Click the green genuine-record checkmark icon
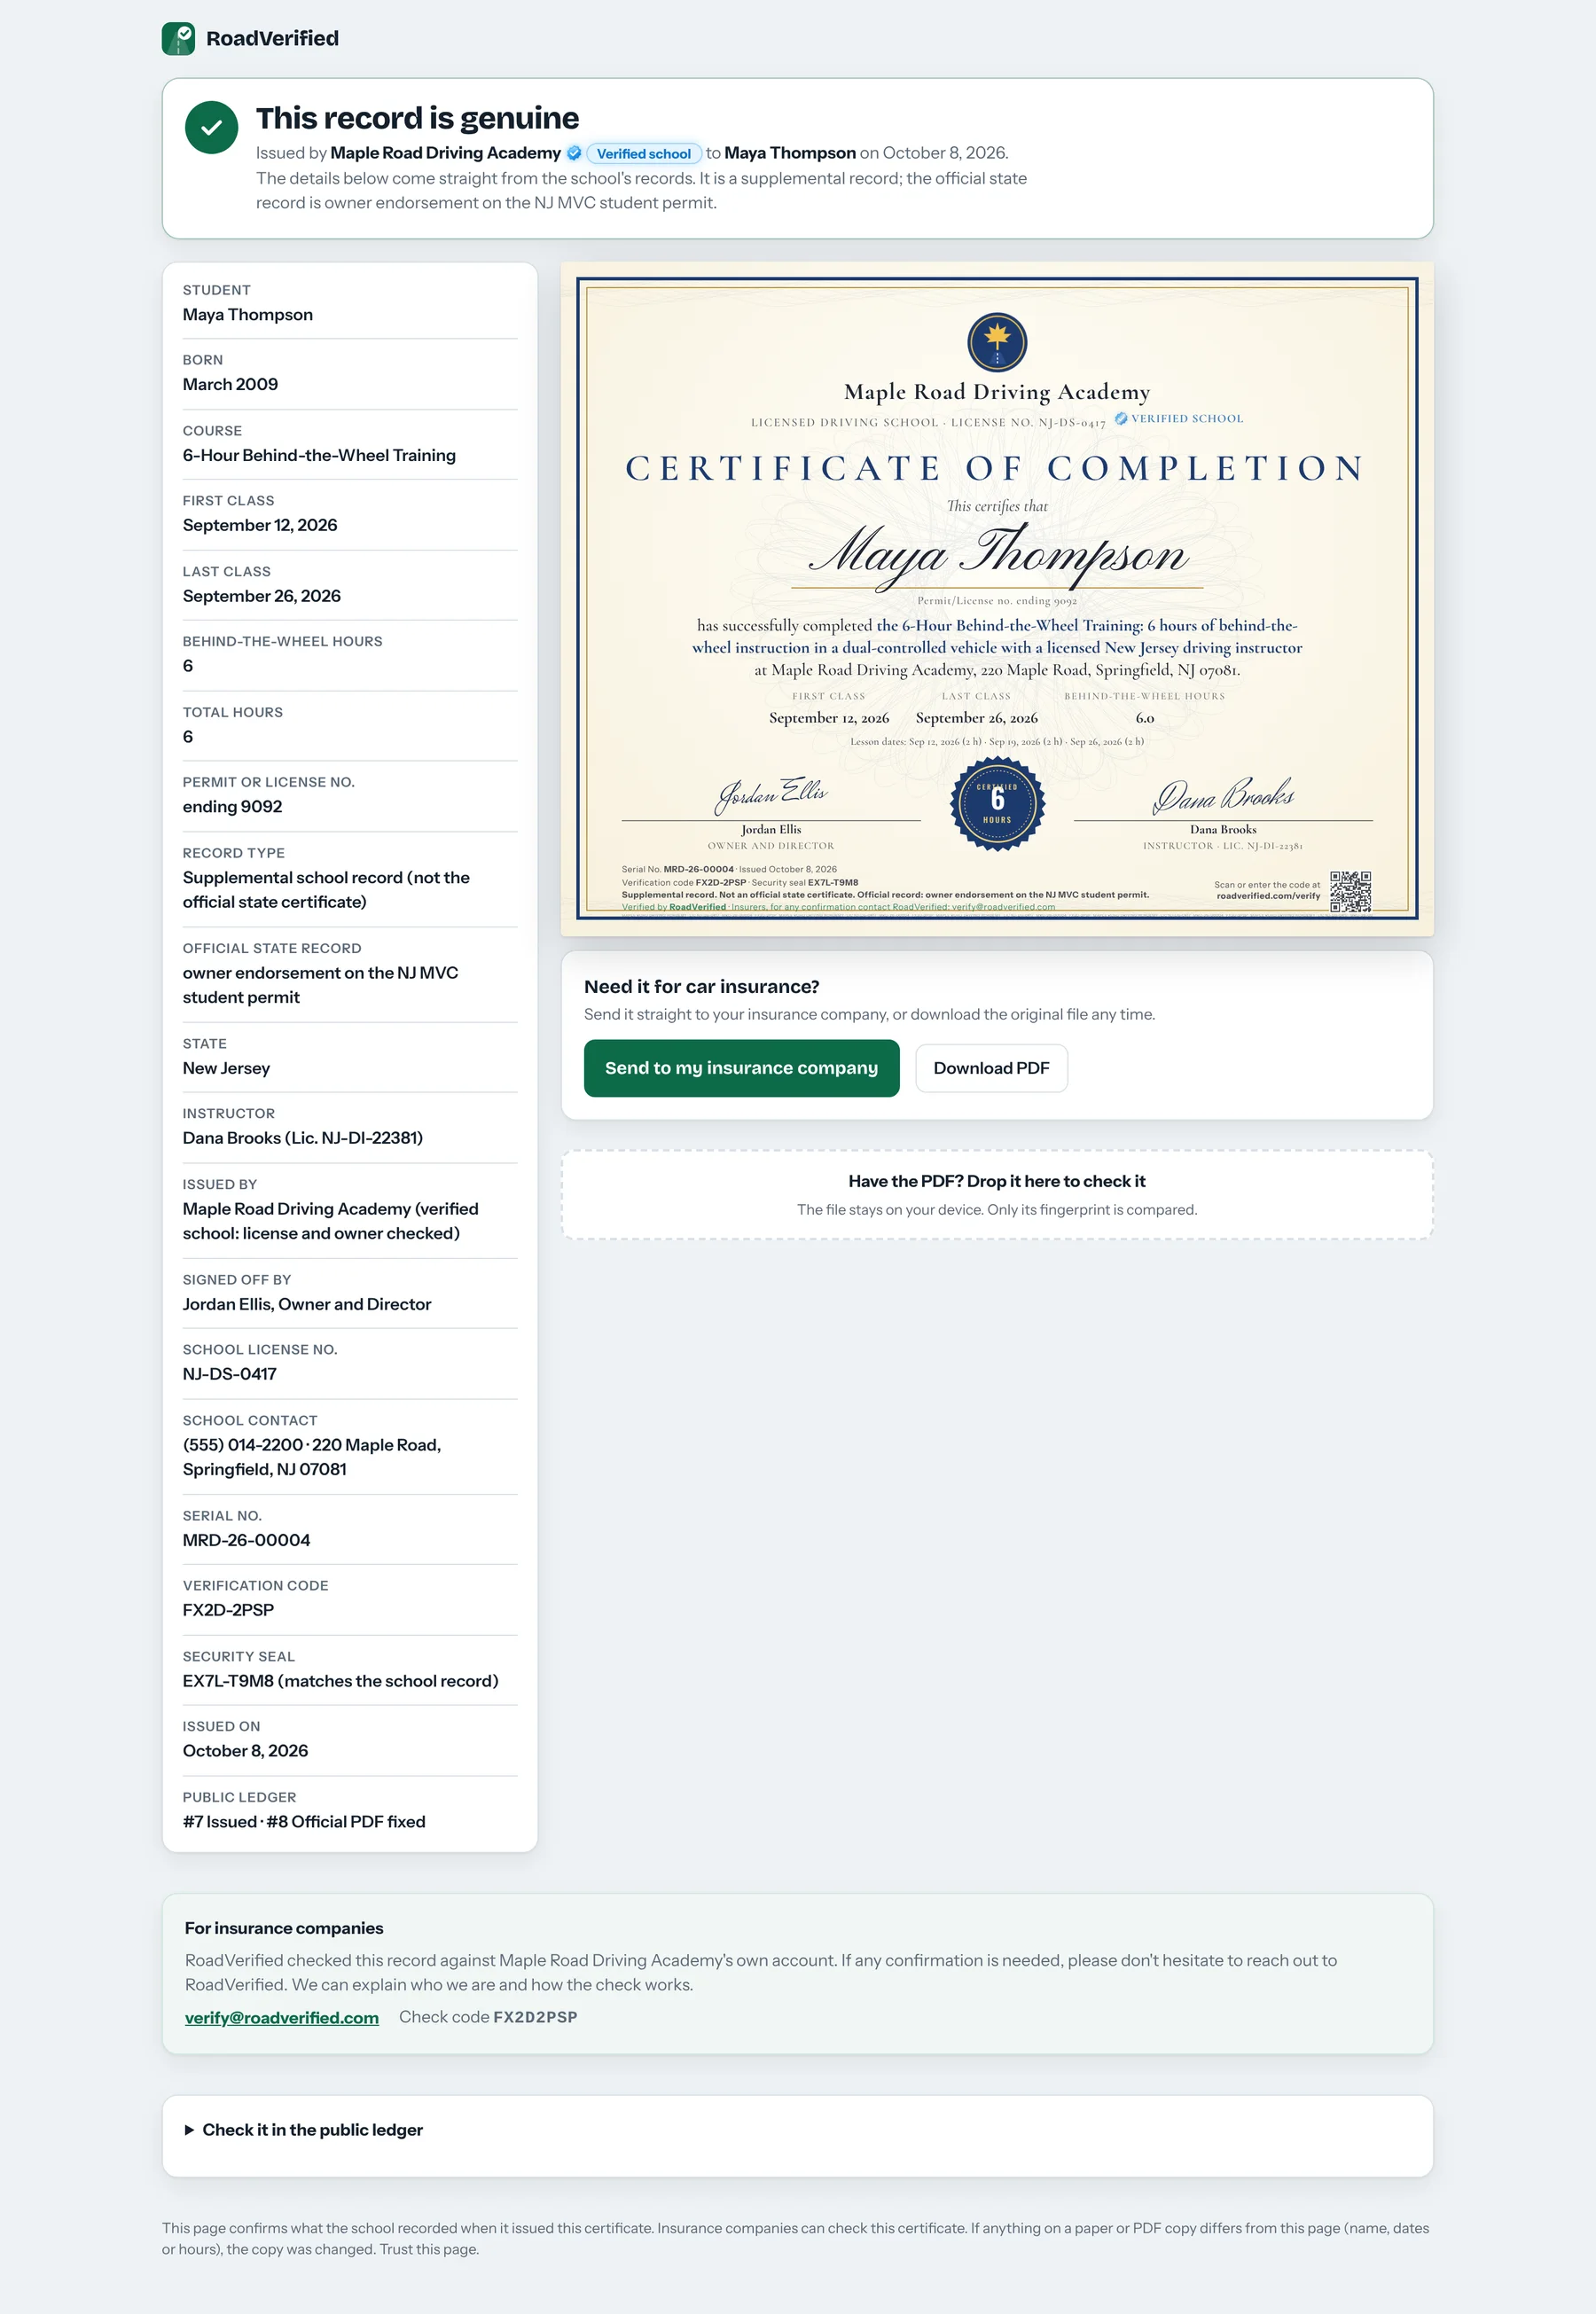Screen dimensions: 1596x2314 pos(212,128)
